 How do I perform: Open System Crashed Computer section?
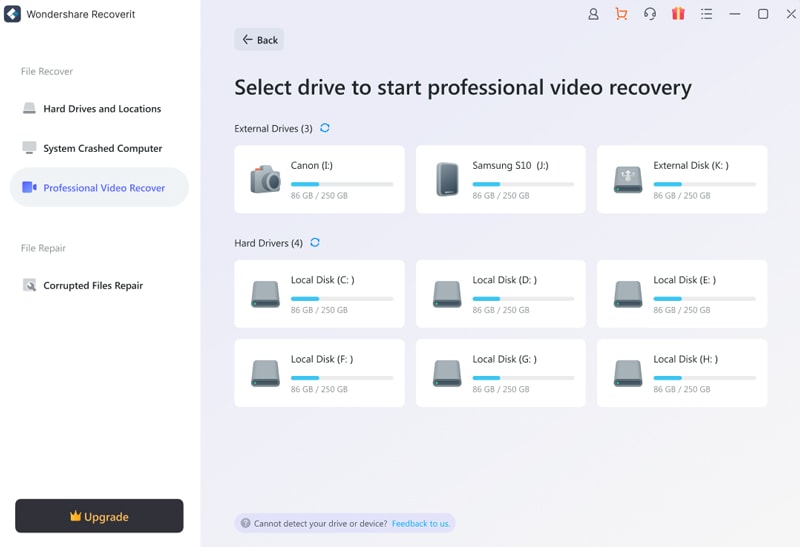coord(99,148)
